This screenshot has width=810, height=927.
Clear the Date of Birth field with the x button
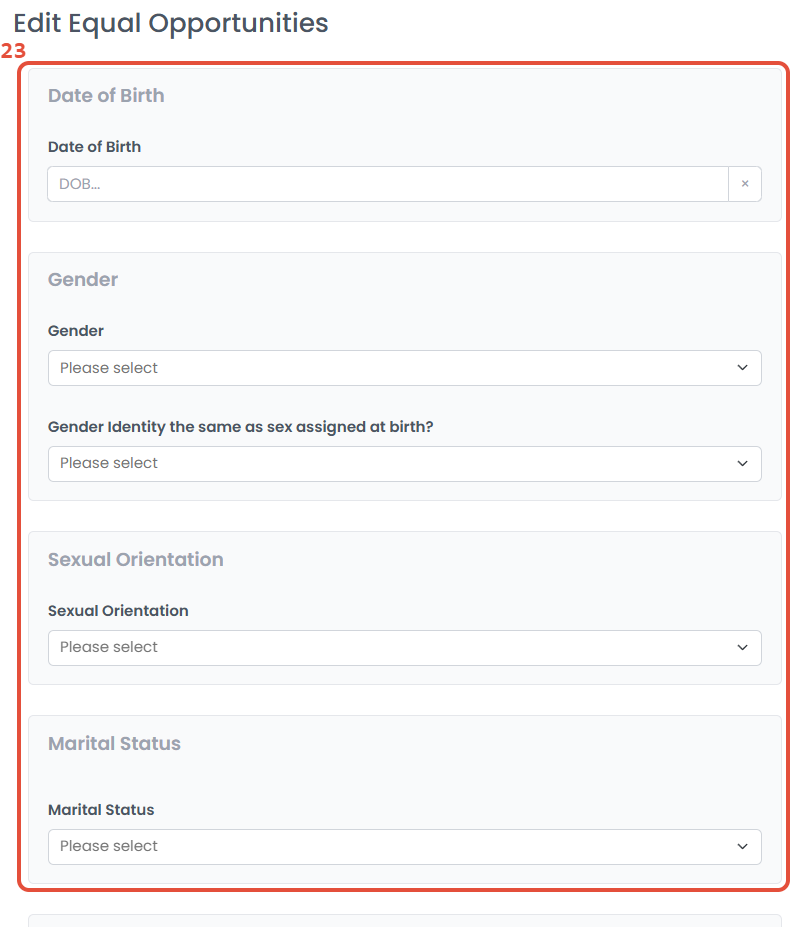(745, 184)
